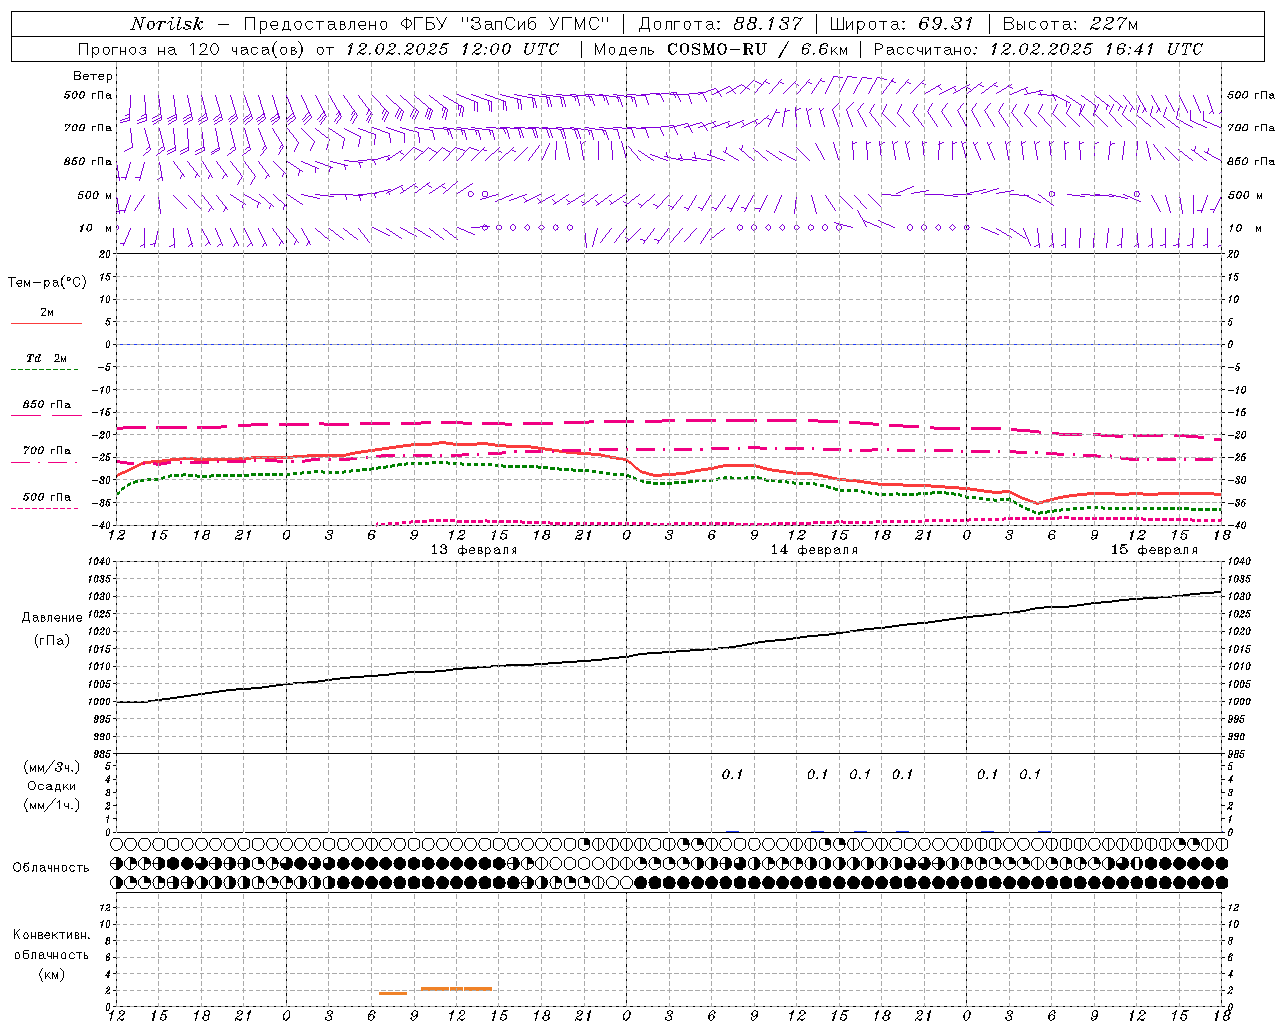Click the Высота: 227м elevation value
This screenshot has height=1024, width=1280.
click(x=1070, y=24)
